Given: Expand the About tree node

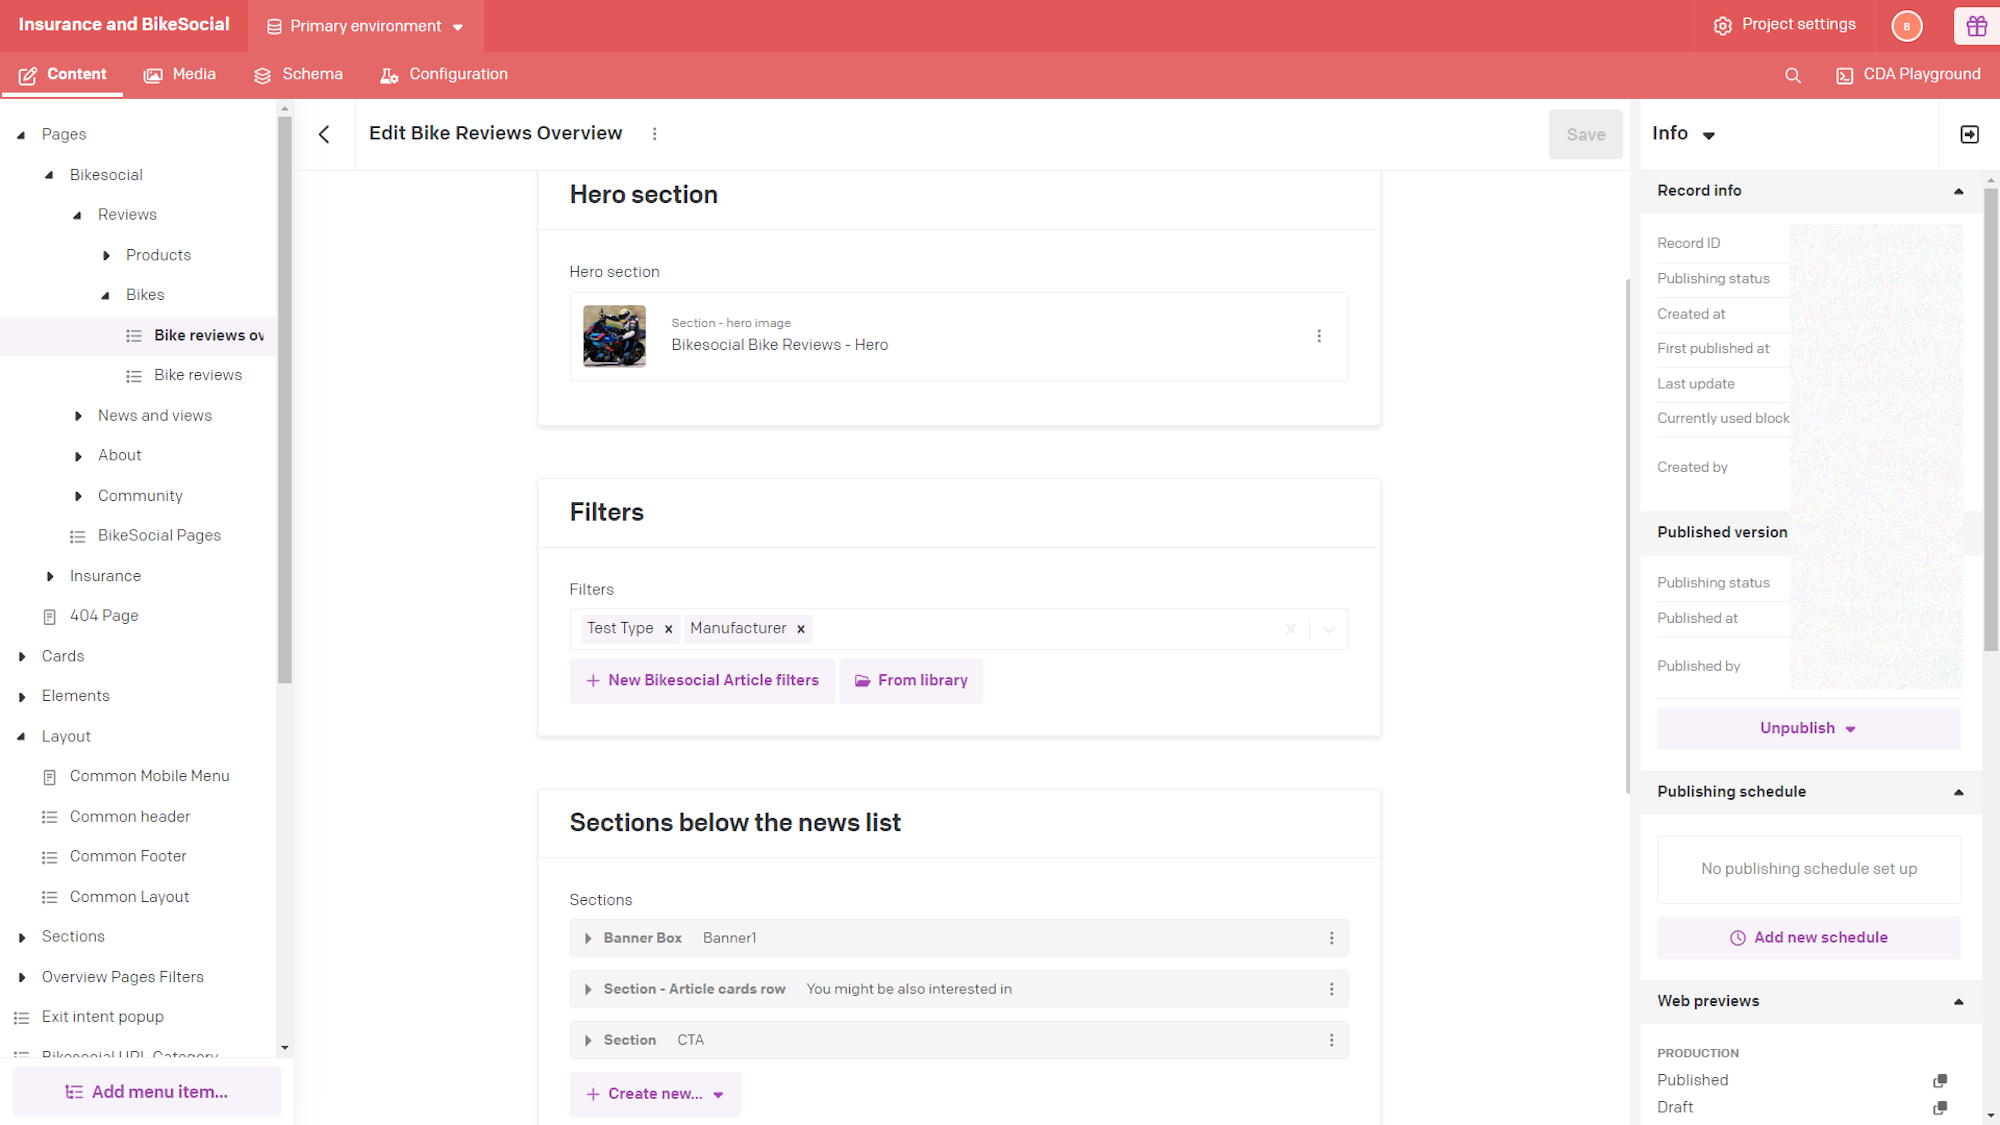Looking at the screenshot, I should pyautogui.click(x=78, y=456).
